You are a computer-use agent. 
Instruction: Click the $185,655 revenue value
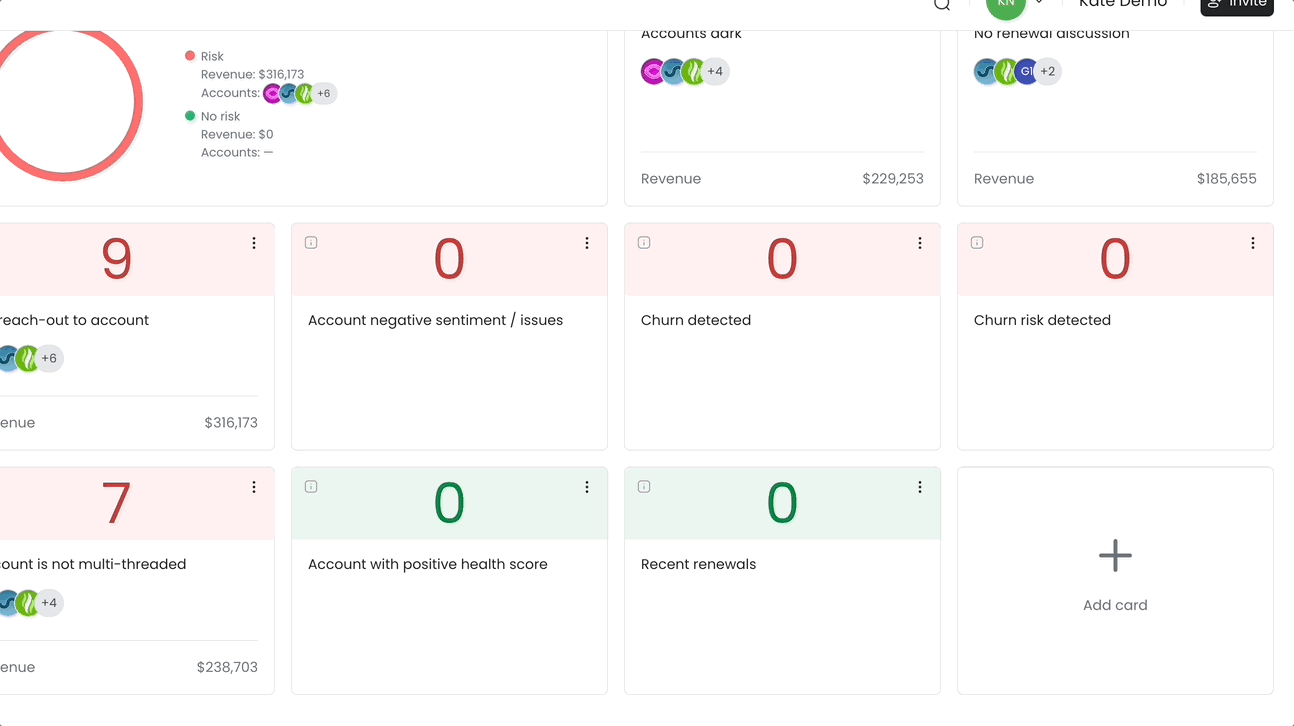tap(1226, 179)
